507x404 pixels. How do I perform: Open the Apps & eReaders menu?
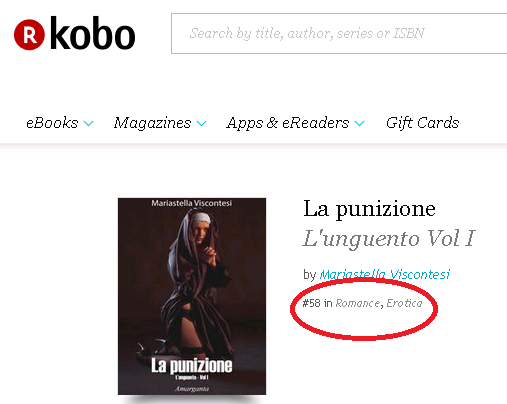[x=288, y=123]
